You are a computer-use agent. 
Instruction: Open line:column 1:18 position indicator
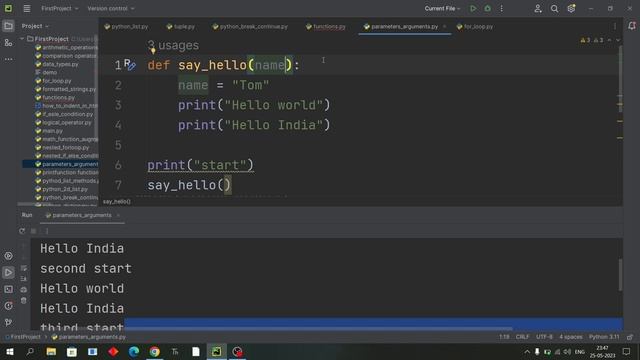[x=504, y=337]
